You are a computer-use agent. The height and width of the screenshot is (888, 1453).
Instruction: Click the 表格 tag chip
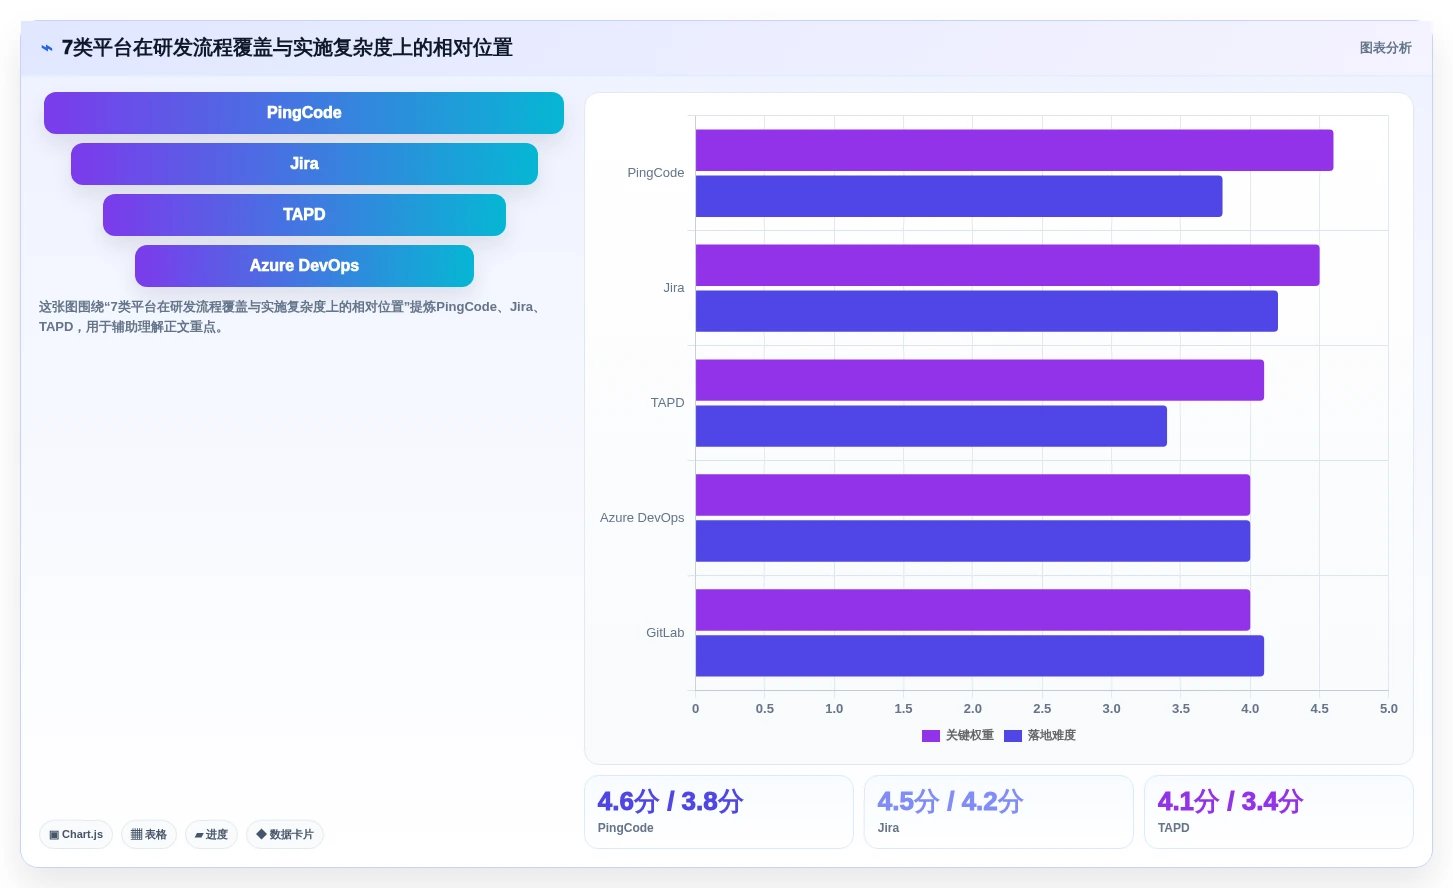point(149,834)
